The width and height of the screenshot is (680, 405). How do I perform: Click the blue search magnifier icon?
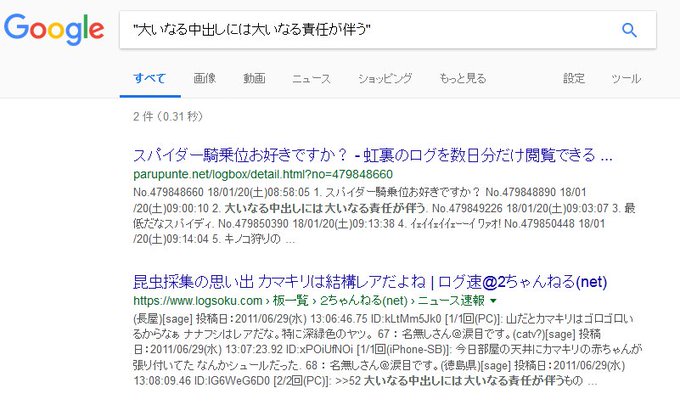[629, 30]
